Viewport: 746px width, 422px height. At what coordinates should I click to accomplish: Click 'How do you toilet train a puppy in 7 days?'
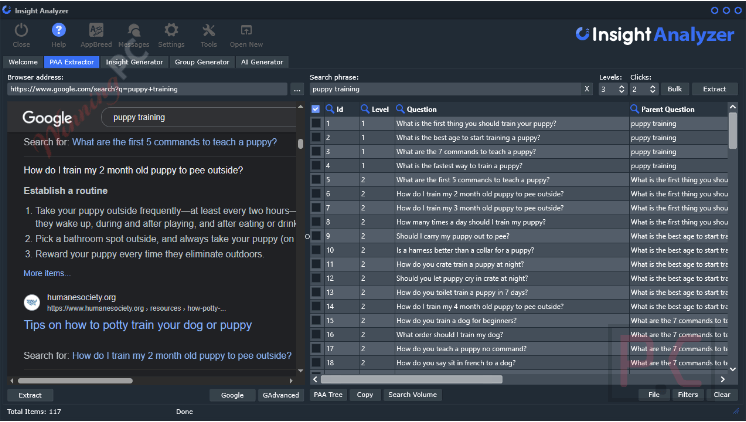click(x=519, y=293)
